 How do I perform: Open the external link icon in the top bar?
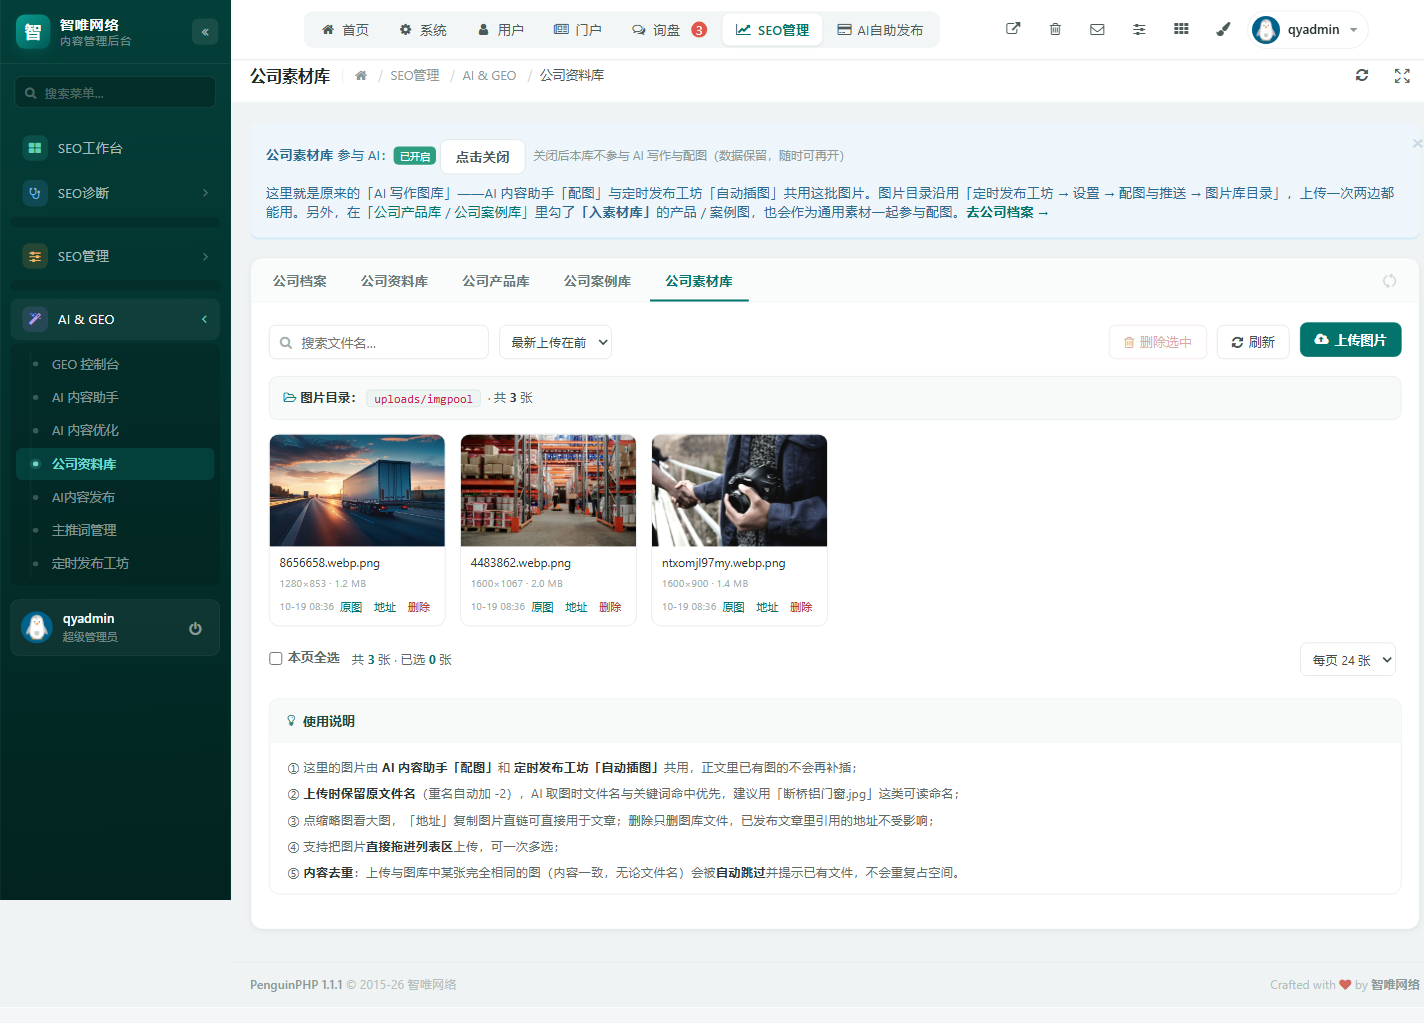[1013, 29]
